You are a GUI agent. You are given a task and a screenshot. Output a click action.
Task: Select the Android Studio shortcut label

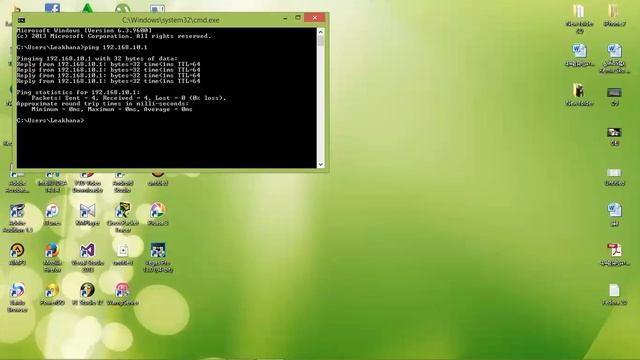pyautogui.click(x=122, y=187)
